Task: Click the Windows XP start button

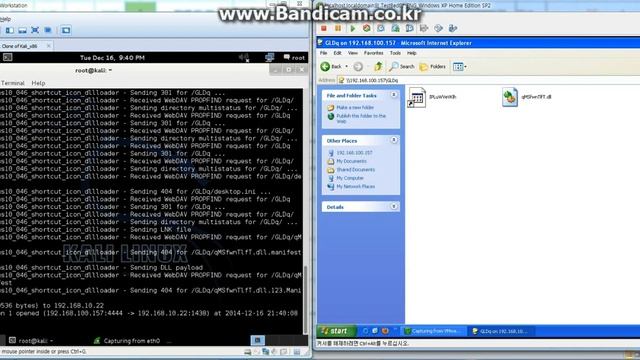Action: [x=337, y=331]
